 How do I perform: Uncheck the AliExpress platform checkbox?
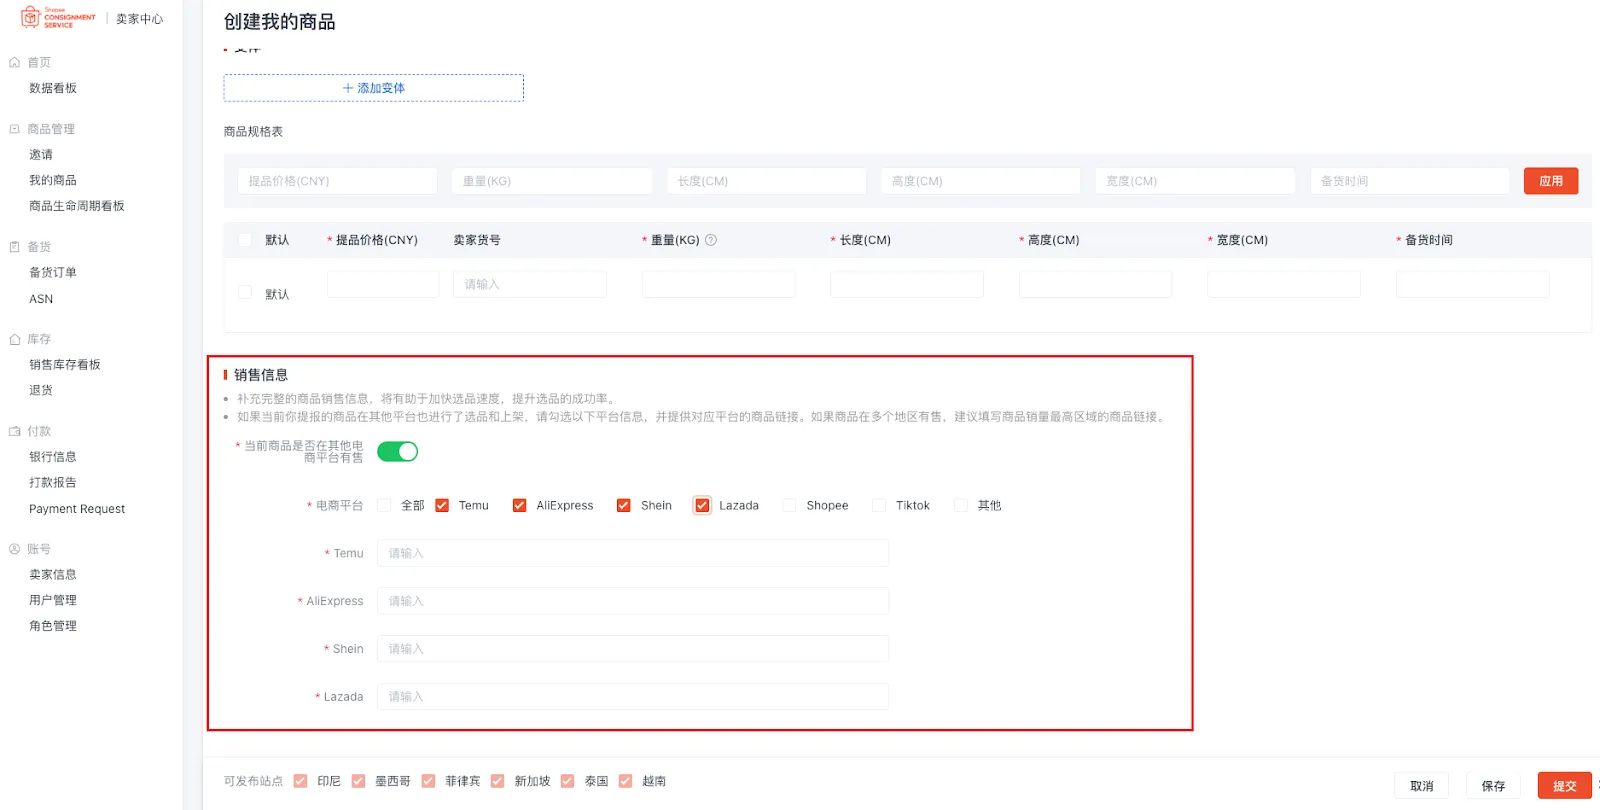(x=519, y=505)
